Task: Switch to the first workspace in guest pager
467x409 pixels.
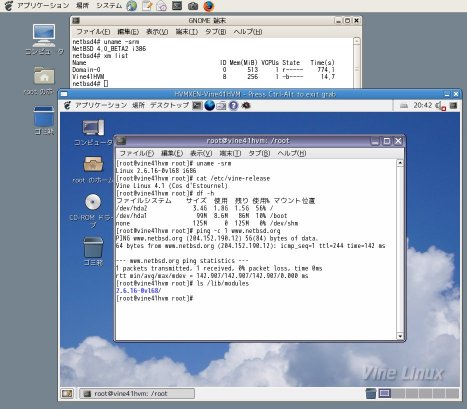Action: 384,393
